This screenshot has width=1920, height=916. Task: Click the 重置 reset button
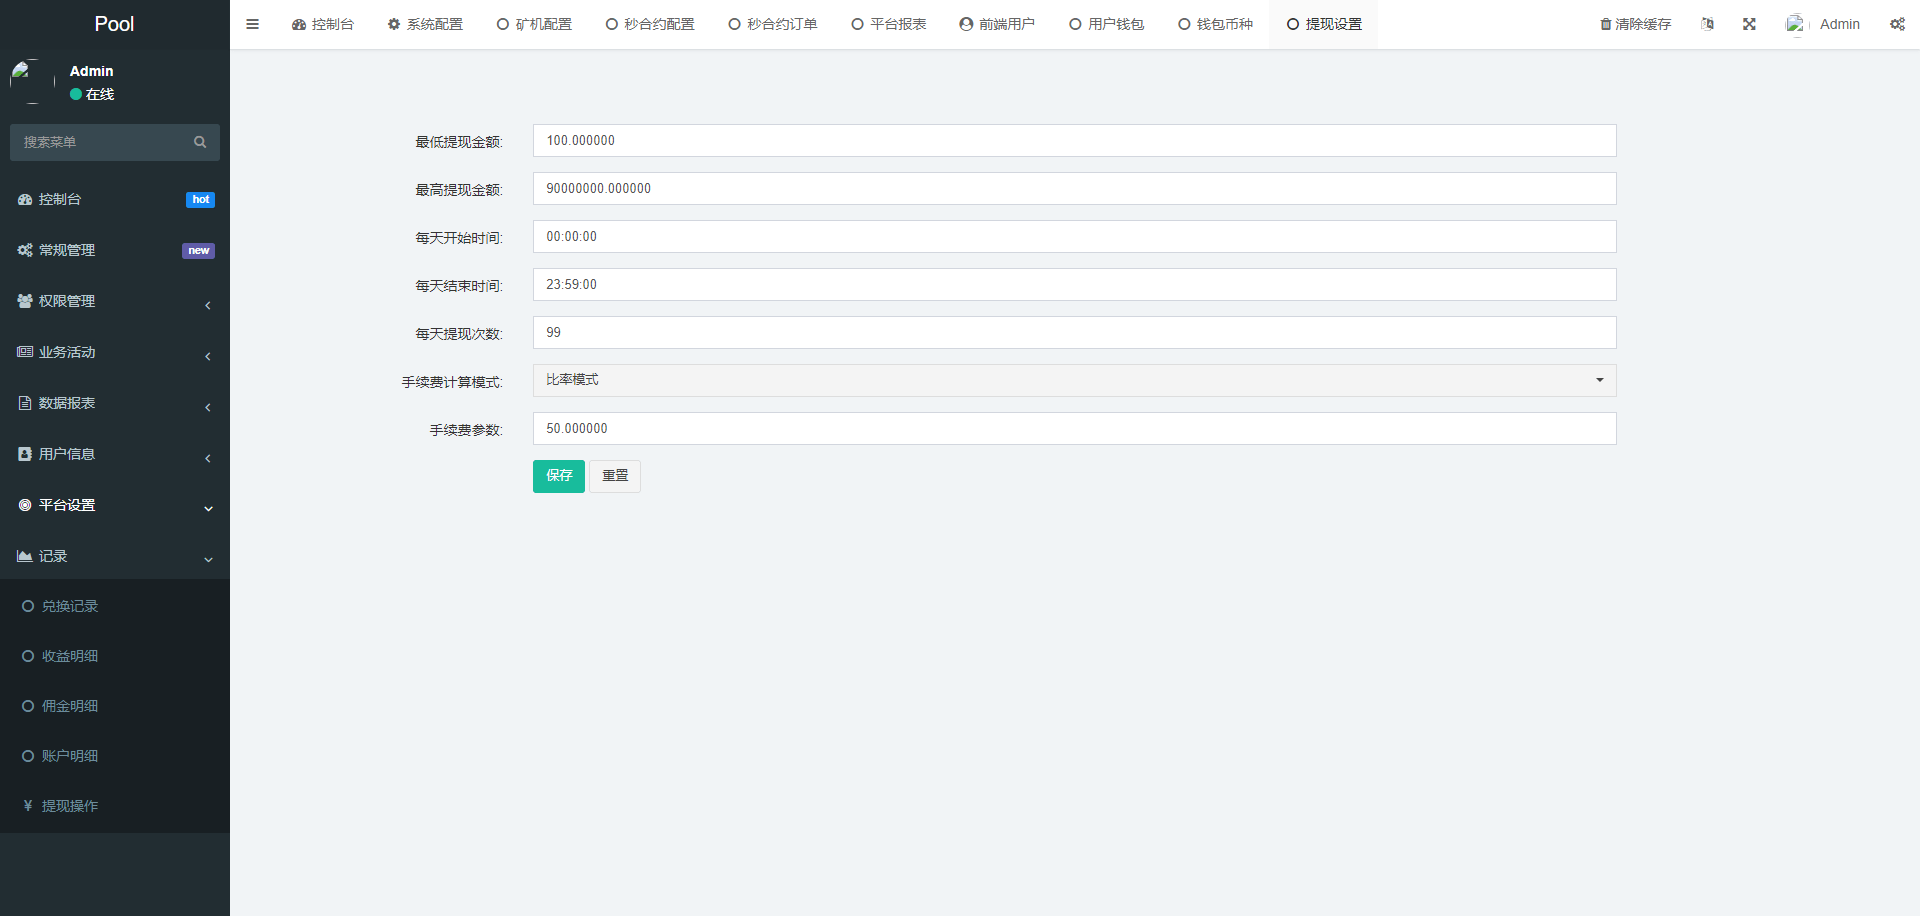click(614, 476)
